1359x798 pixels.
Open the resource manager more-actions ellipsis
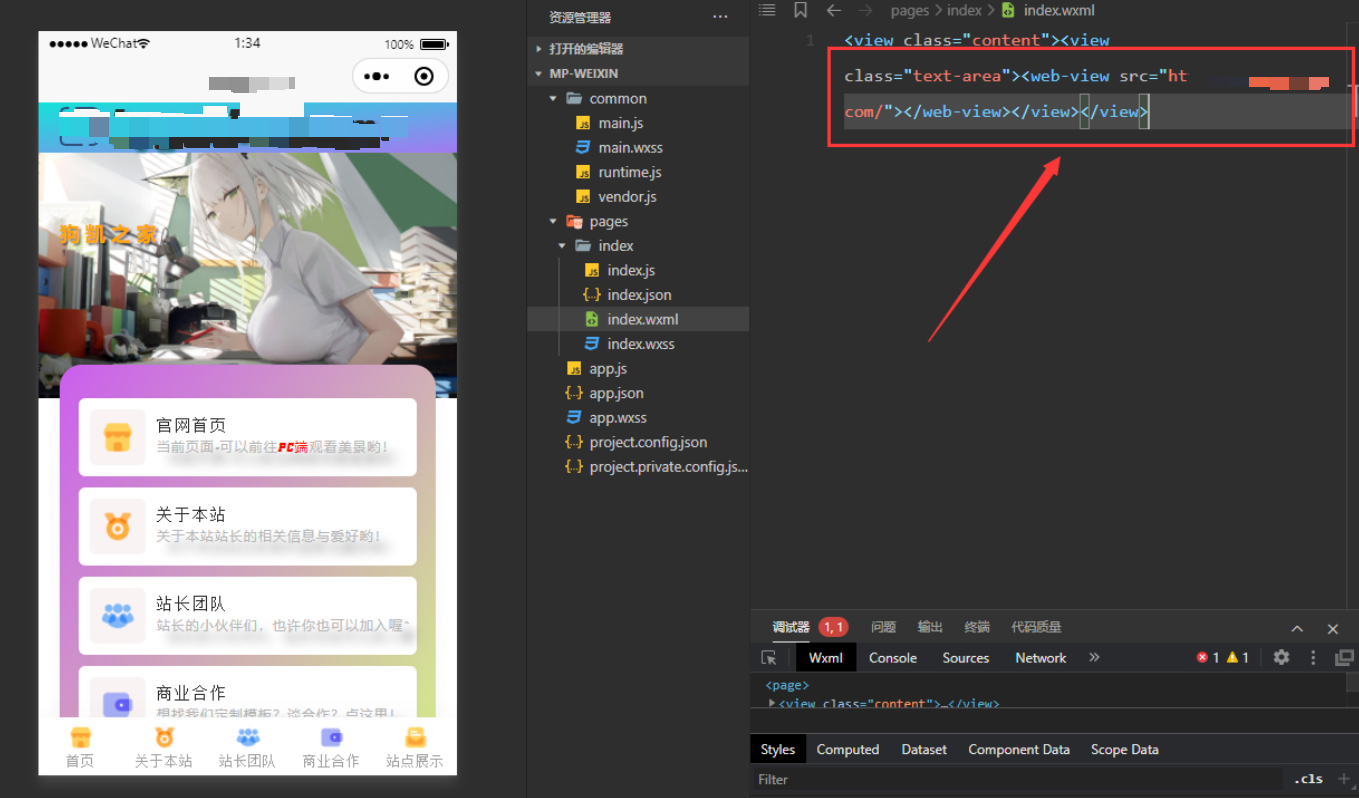pos(720,17)
